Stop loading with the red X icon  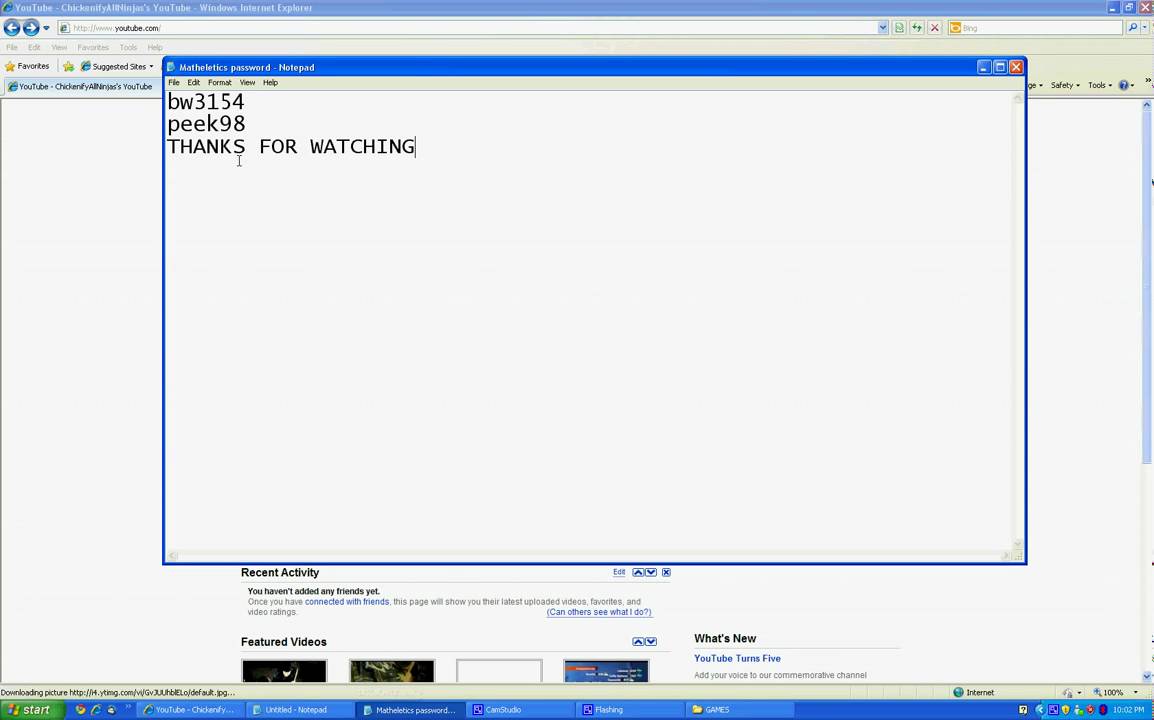935,28
